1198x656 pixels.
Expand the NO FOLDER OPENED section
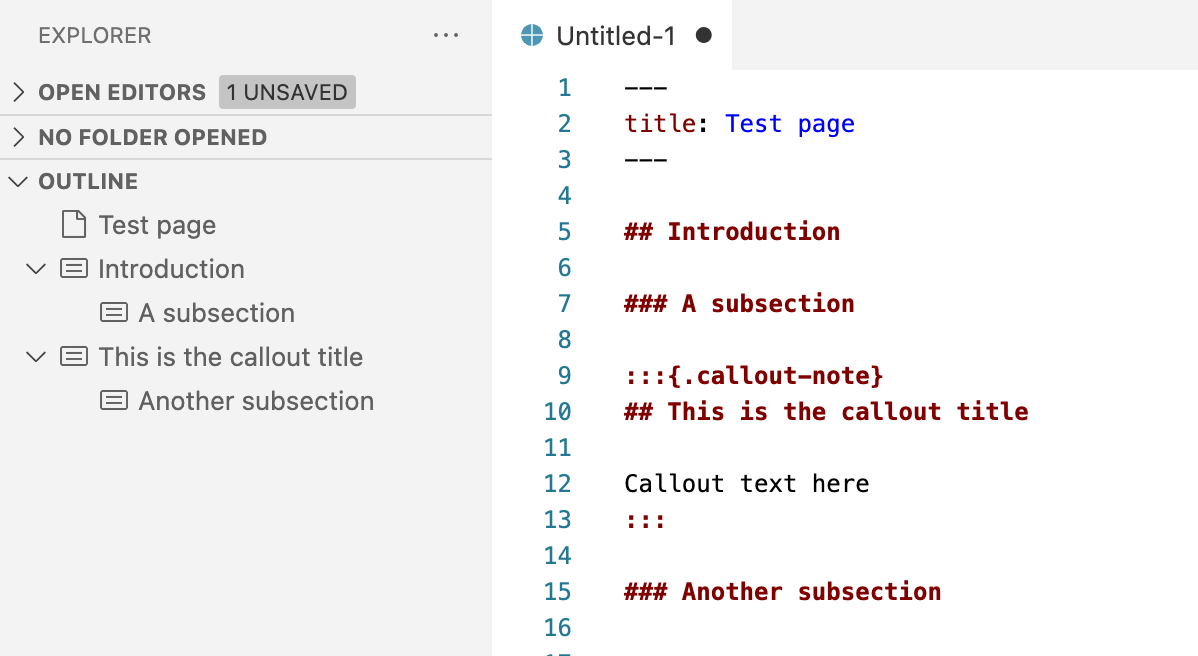(x=17, y=137)
